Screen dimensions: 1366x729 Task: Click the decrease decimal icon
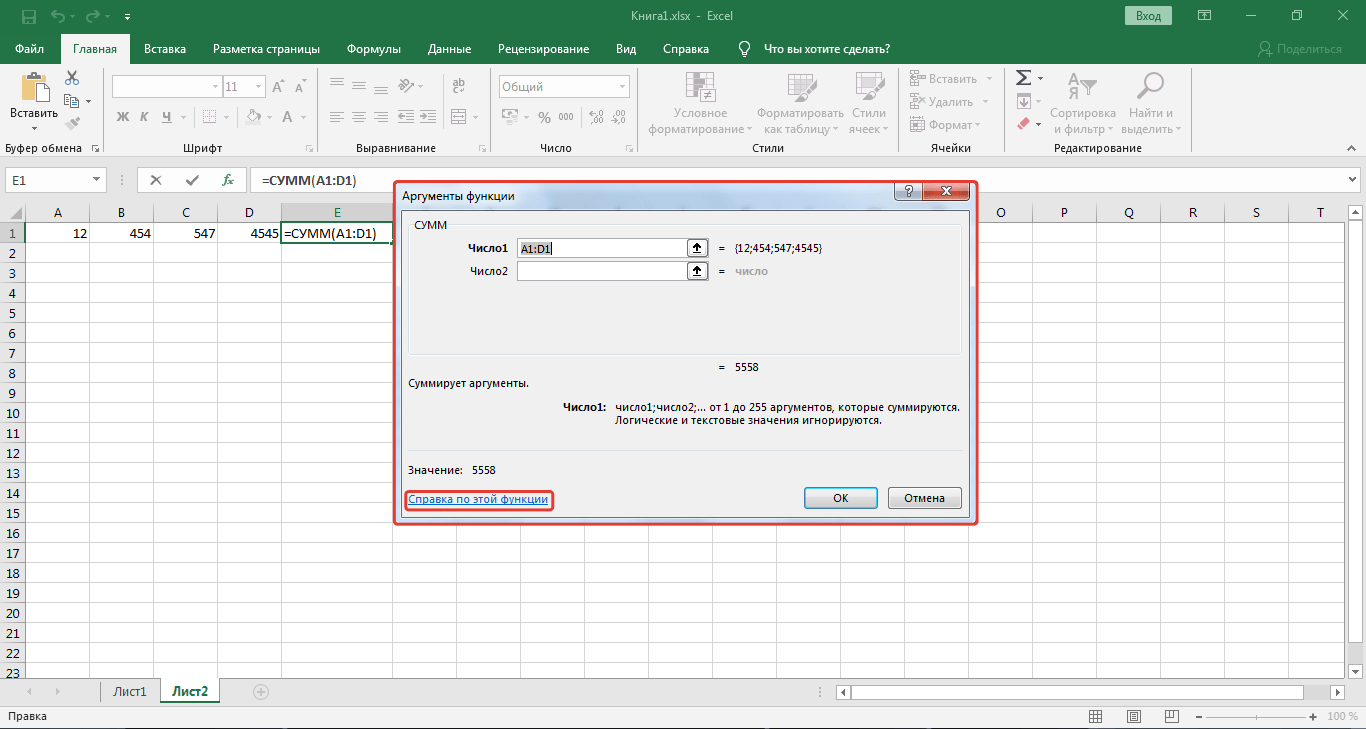click(x=620, y=117)
